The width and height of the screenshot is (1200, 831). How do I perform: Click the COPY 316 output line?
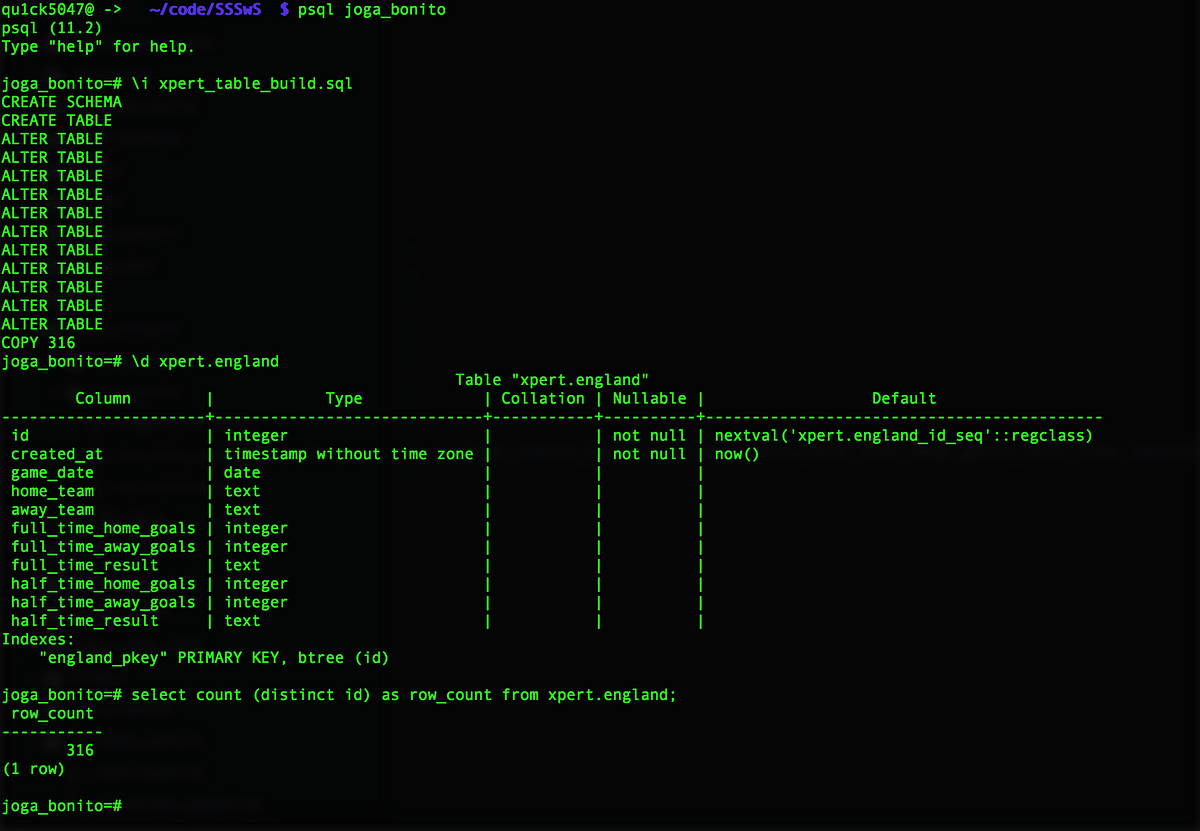pyautogui.click(x=39, y=342)
